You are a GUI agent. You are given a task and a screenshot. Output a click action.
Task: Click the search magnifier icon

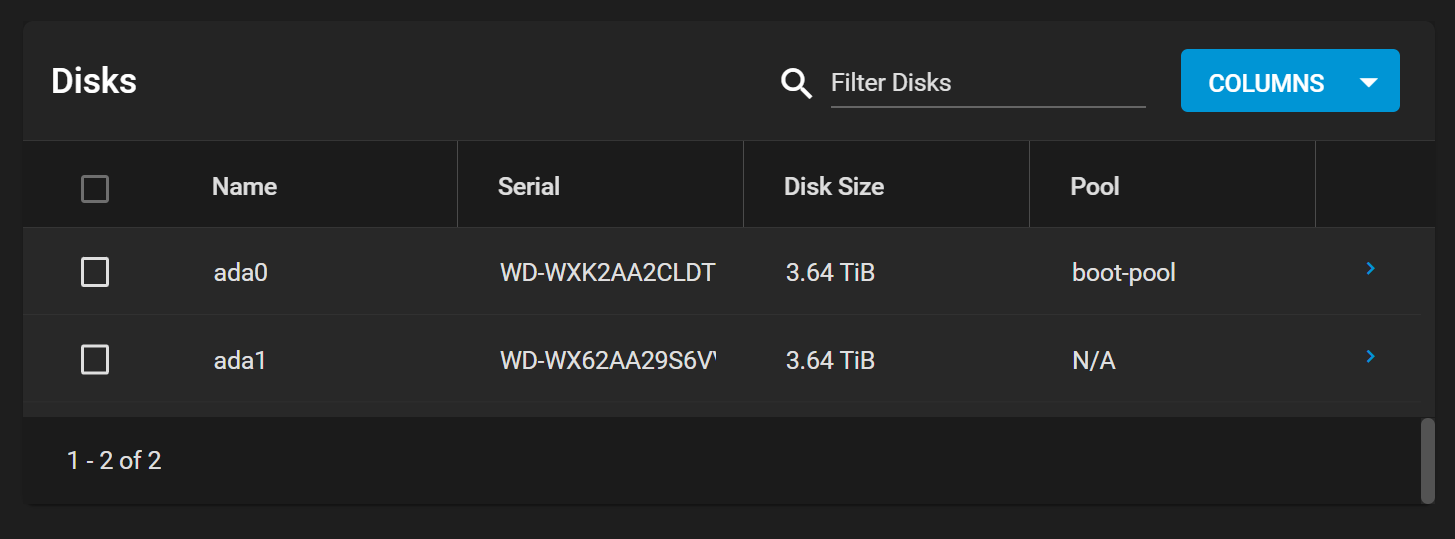pos(796,83)
